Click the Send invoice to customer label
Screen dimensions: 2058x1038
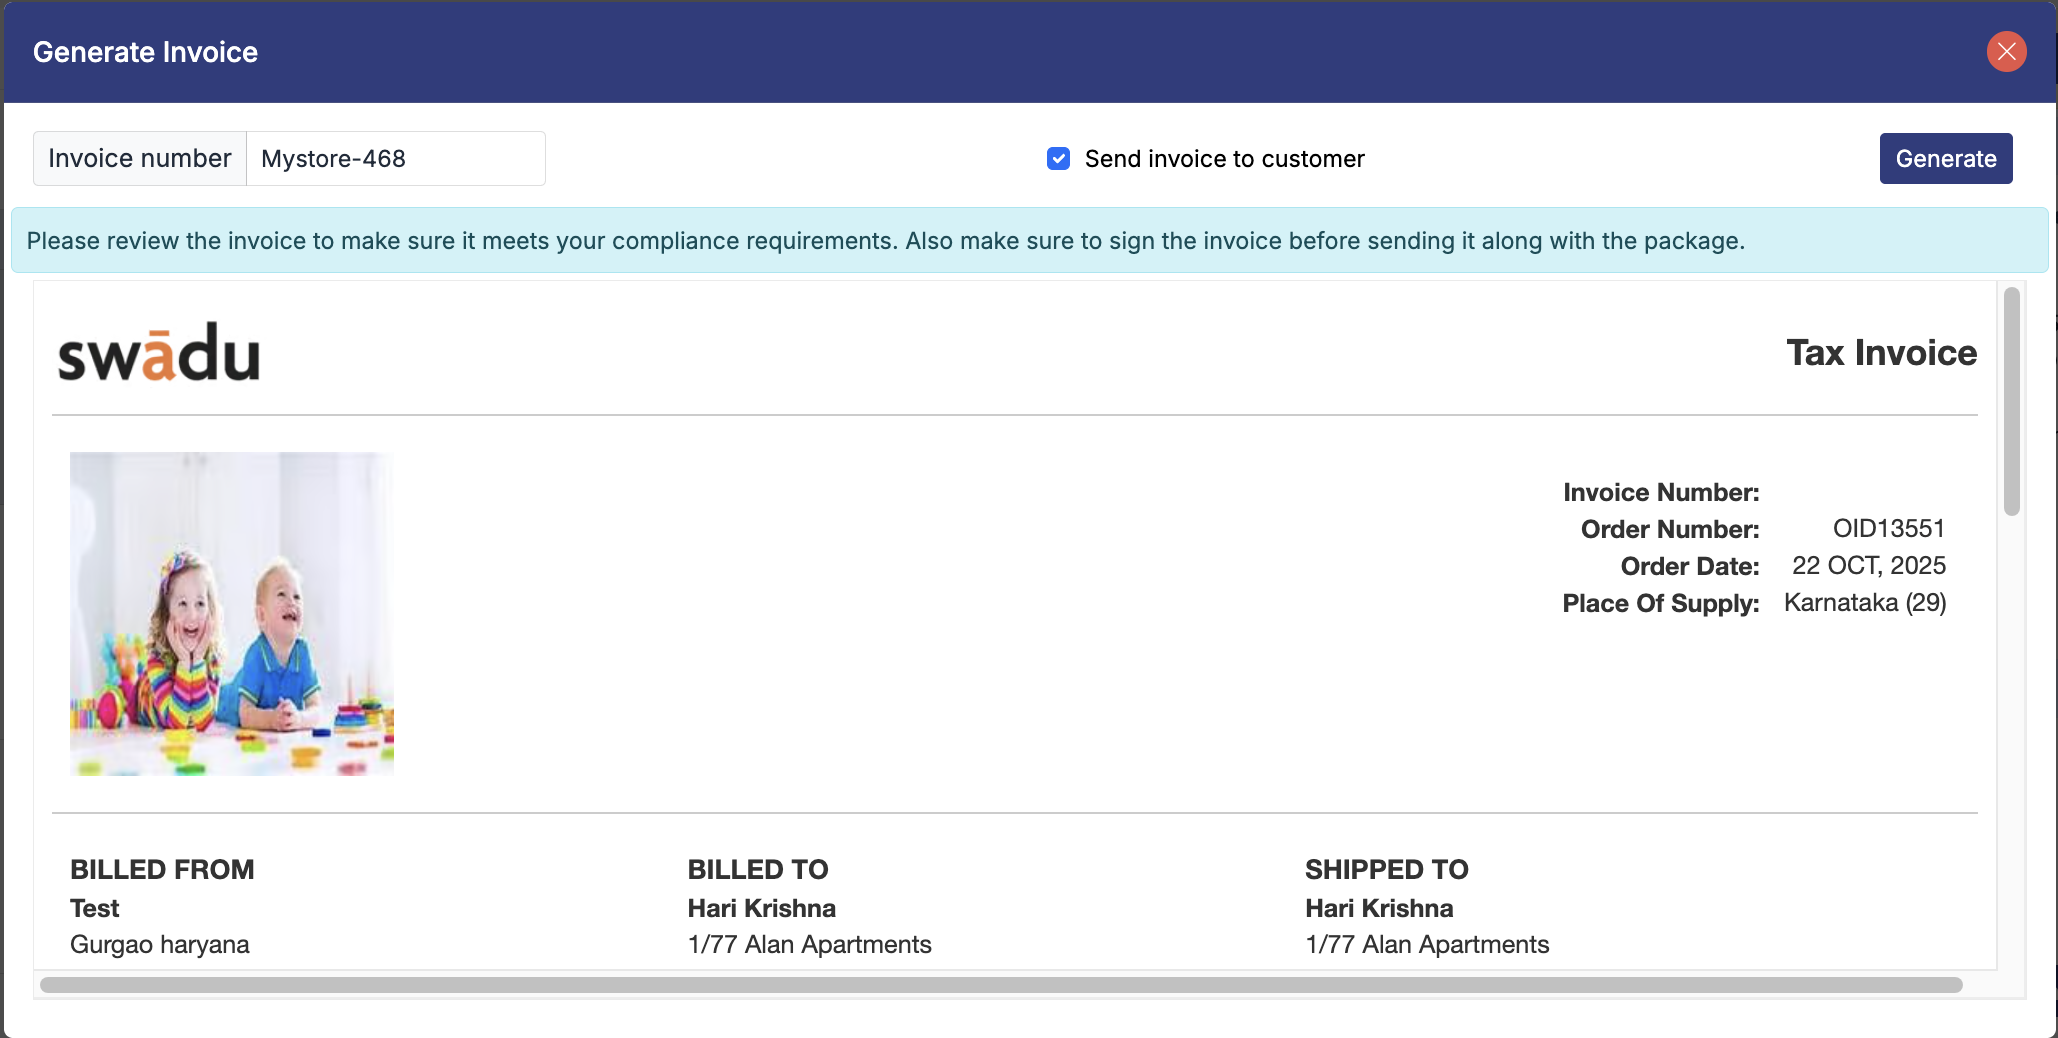coord(1224,159)
